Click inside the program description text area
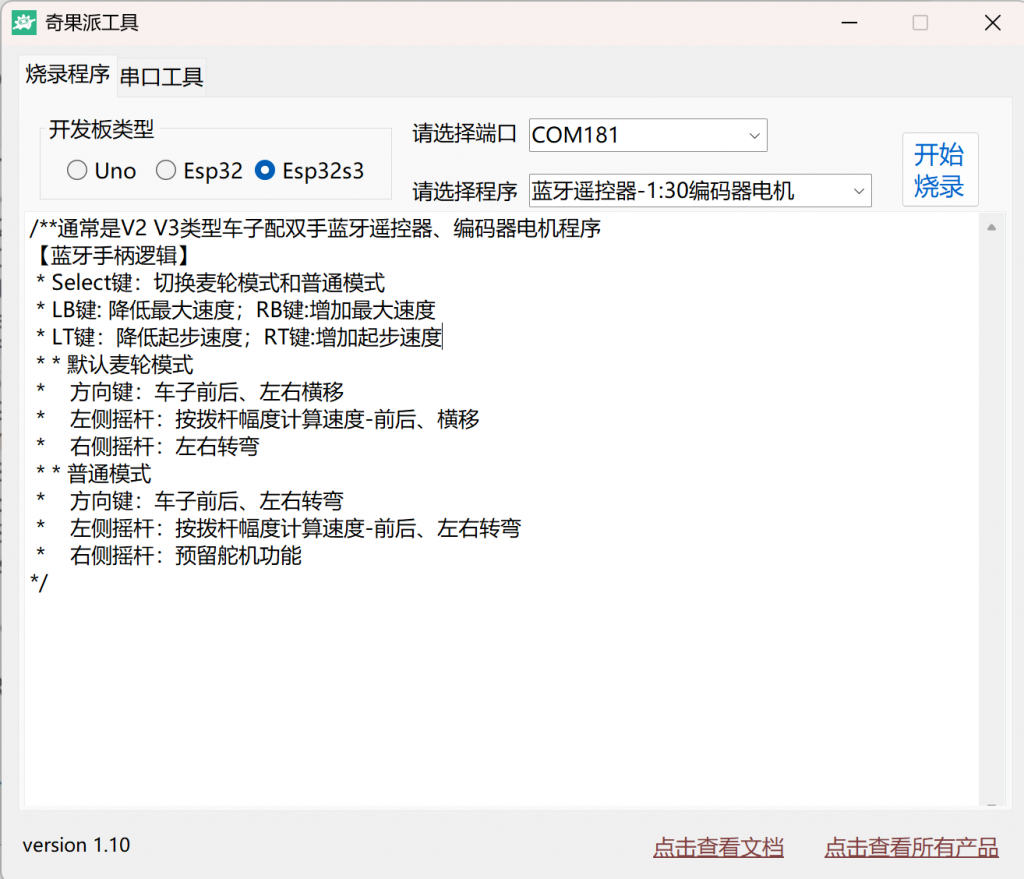Screen dimensions: 1024x879 coord(500,680)
